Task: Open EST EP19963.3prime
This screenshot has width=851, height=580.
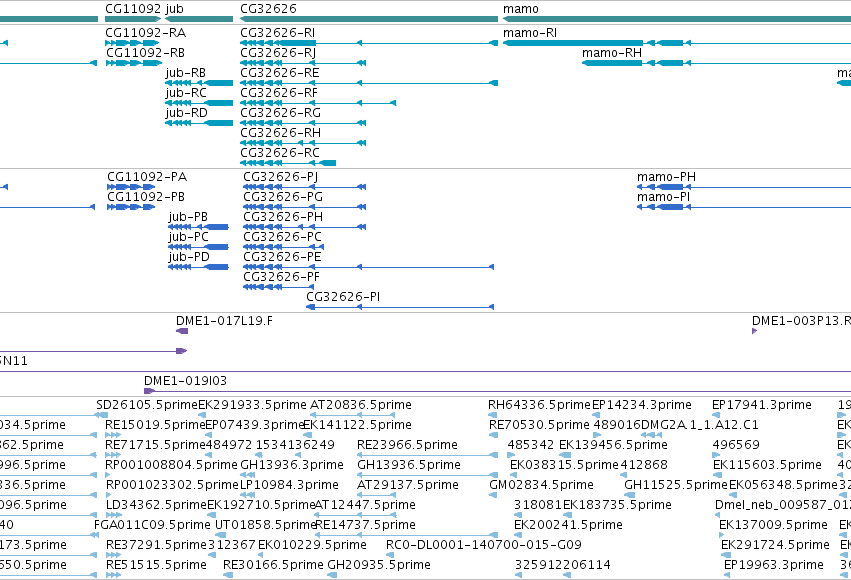Action: click(x=773, y=566)
